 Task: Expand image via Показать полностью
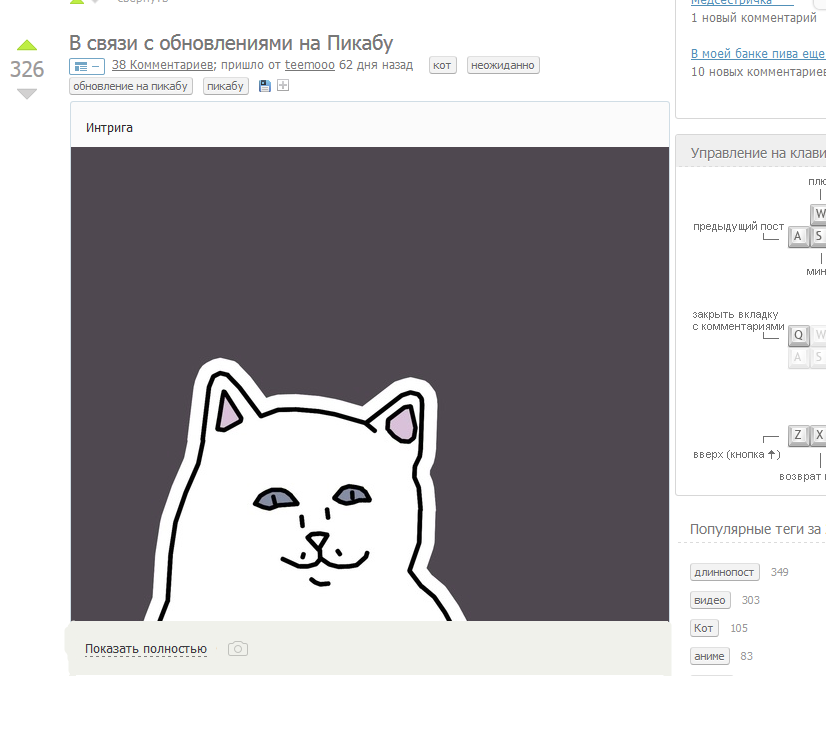146,649
